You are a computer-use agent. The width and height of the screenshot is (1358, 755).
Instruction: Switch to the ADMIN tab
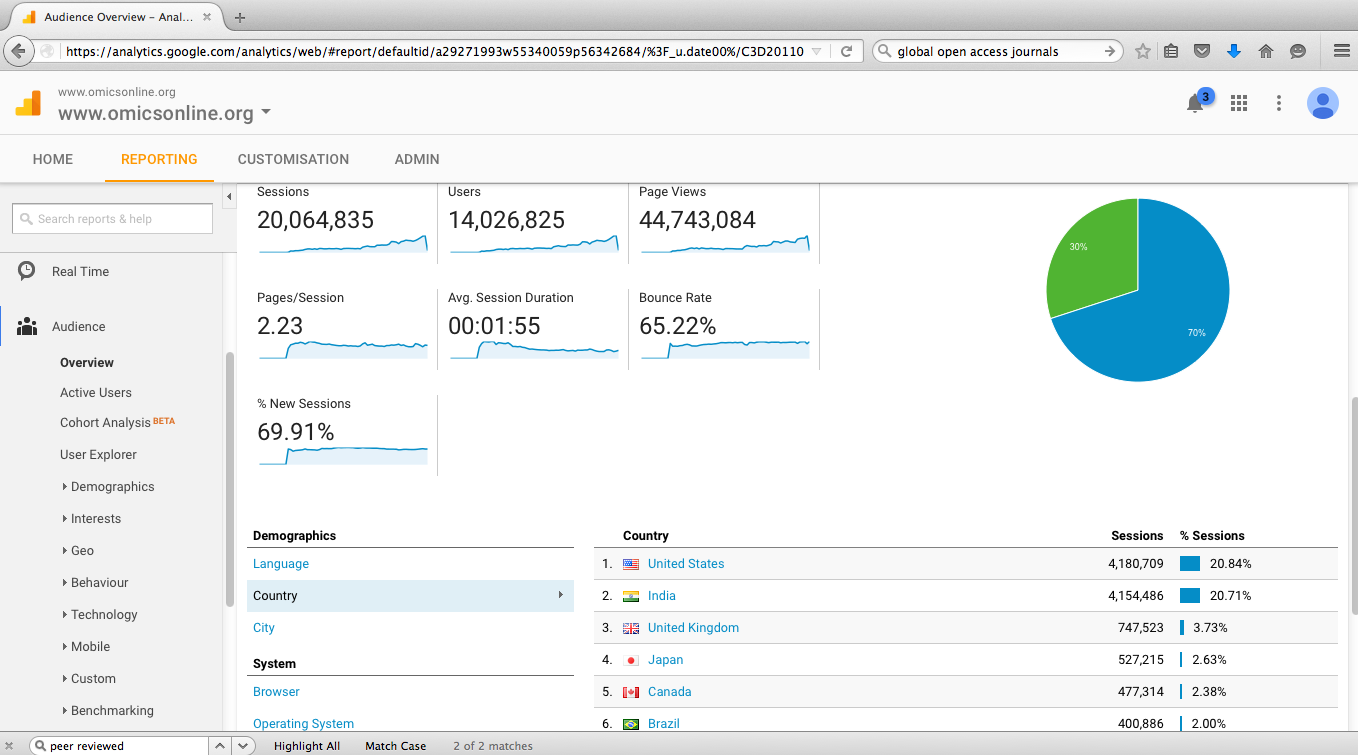pos(416,158)
